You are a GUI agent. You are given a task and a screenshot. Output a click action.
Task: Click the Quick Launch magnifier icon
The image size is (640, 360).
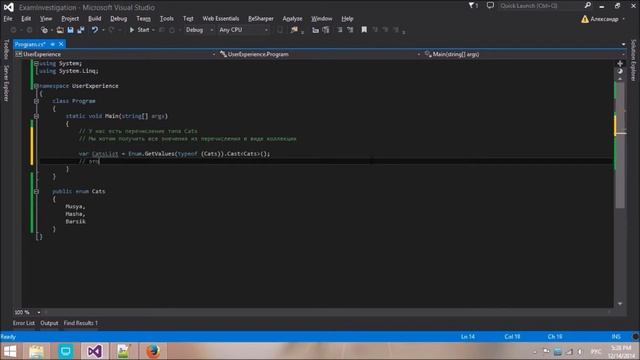pos(587,6)
